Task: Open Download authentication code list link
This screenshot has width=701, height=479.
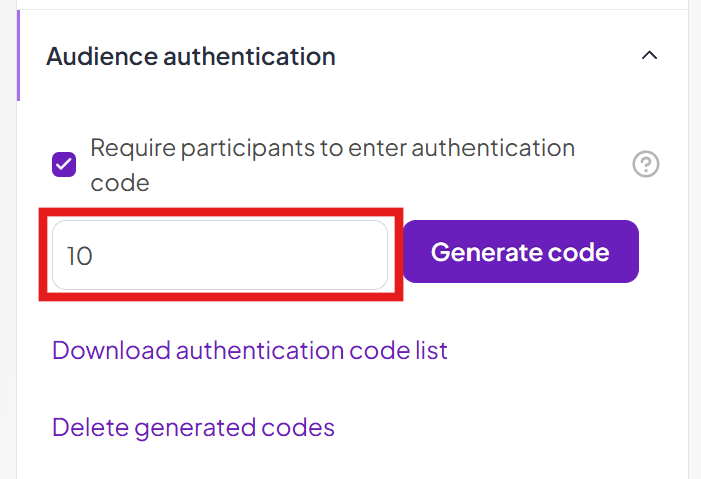Action: point(250,351)
